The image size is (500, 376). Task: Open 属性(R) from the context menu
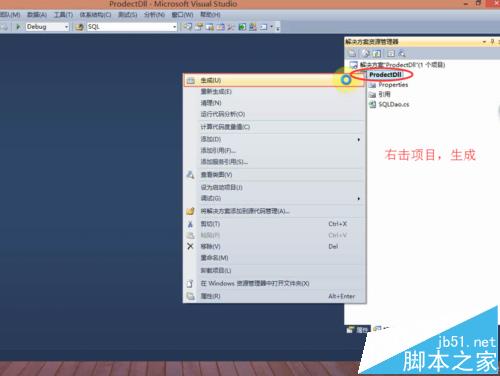275,296
